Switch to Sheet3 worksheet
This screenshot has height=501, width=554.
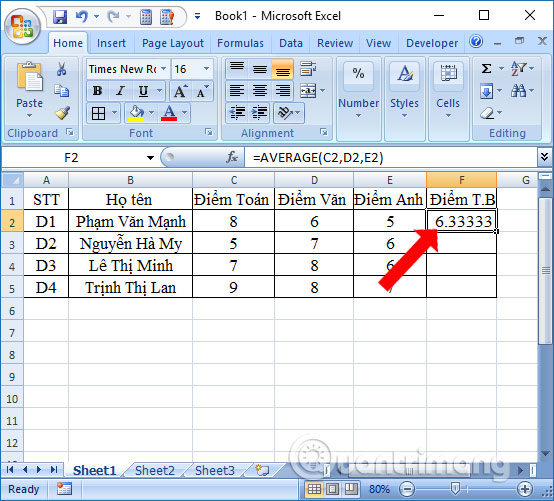[x=215, y=470]
